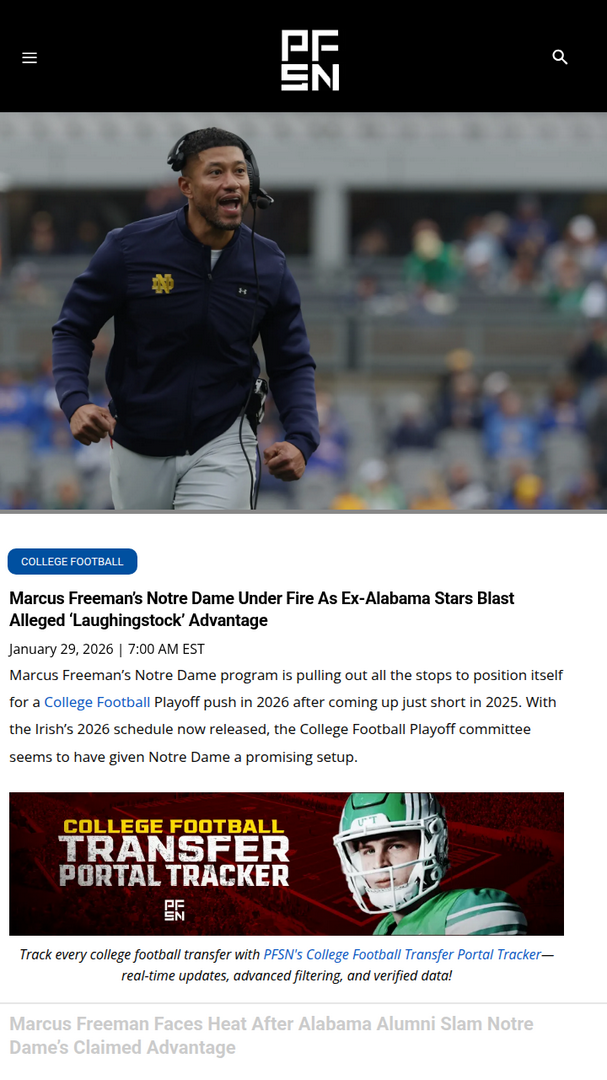The image size is (607, 1080).
Task: Click the article's opening paragraph text
Action: point(286,716)
